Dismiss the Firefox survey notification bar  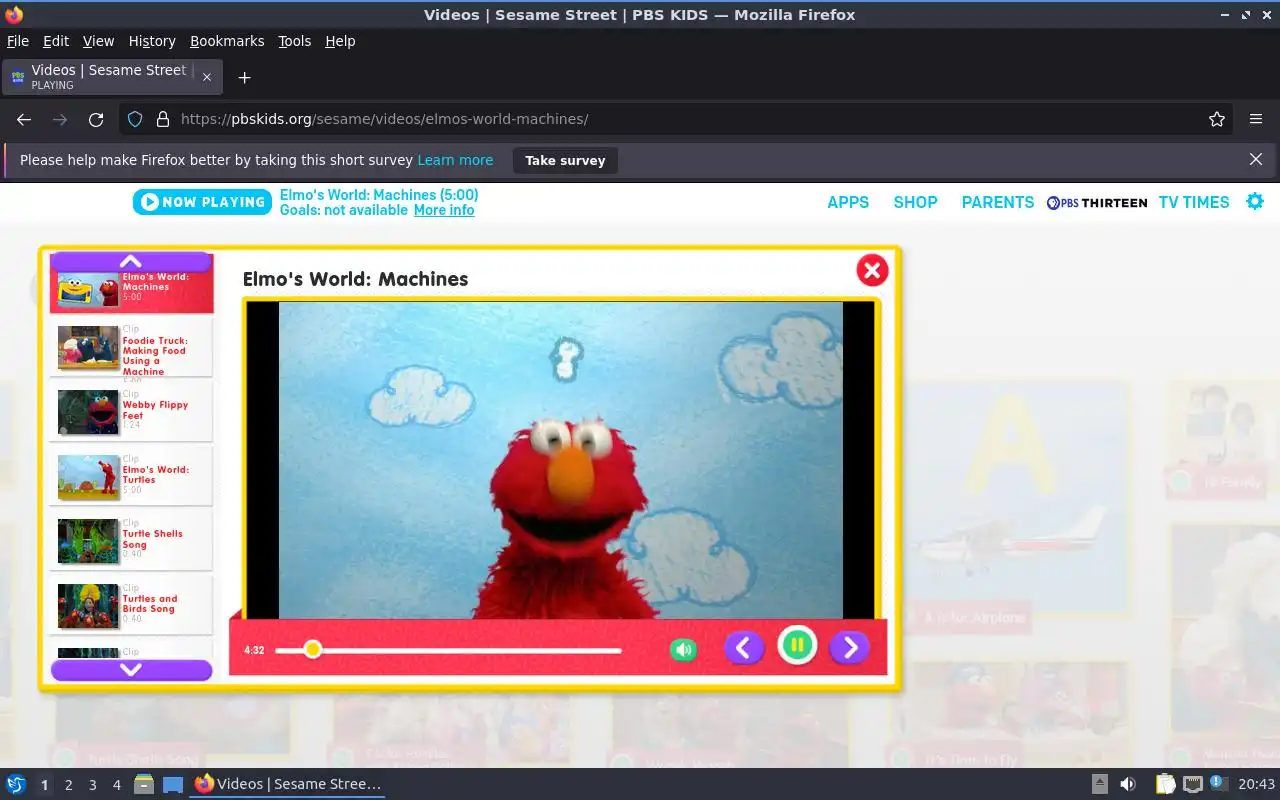(1256, 159)
